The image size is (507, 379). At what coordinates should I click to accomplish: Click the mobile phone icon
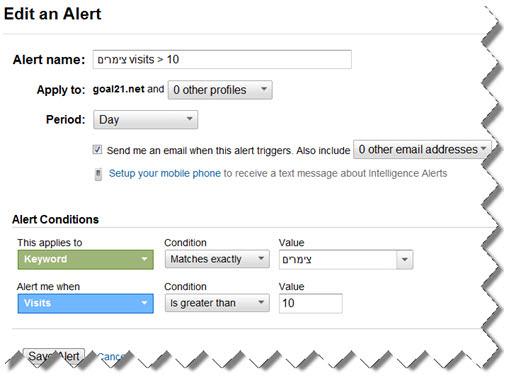(x=98, y=174)
